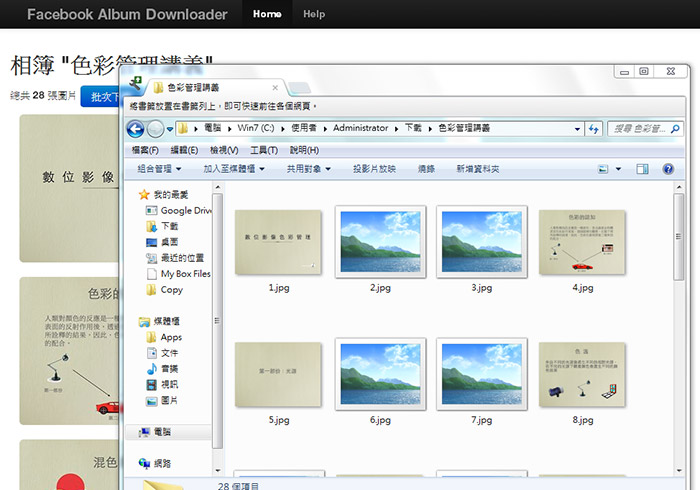This screenshot has height=490, width=700.
Task: Select 我的最愛 star icon in sidebar
Action: 144,194
